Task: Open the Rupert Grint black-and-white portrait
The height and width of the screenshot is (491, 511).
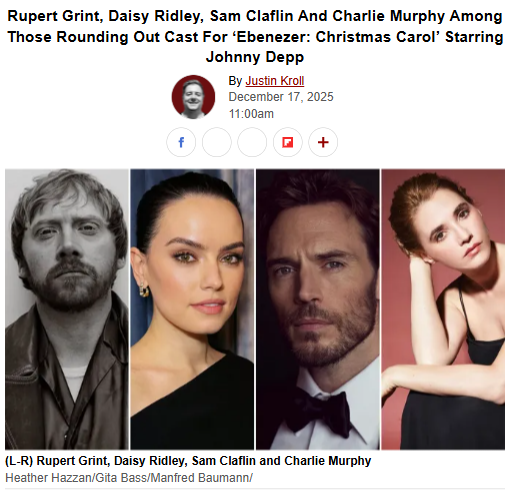Action: [x=67, y=309]
